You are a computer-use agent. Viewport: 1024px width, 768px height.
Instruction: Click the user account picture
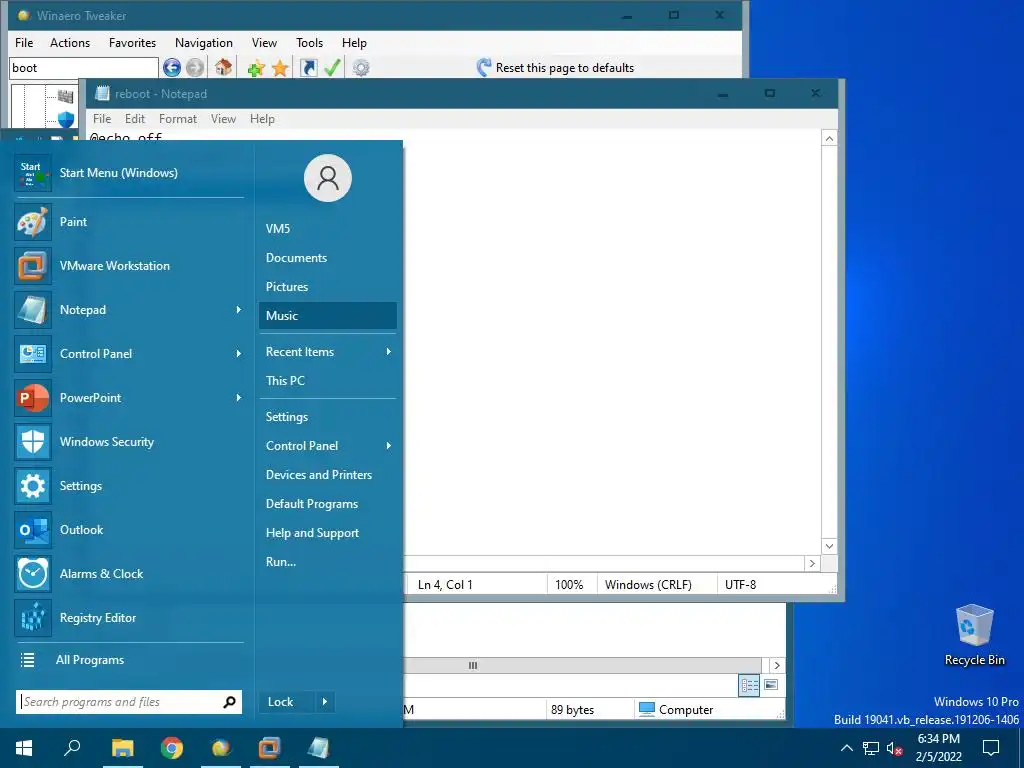click(328, 178)
